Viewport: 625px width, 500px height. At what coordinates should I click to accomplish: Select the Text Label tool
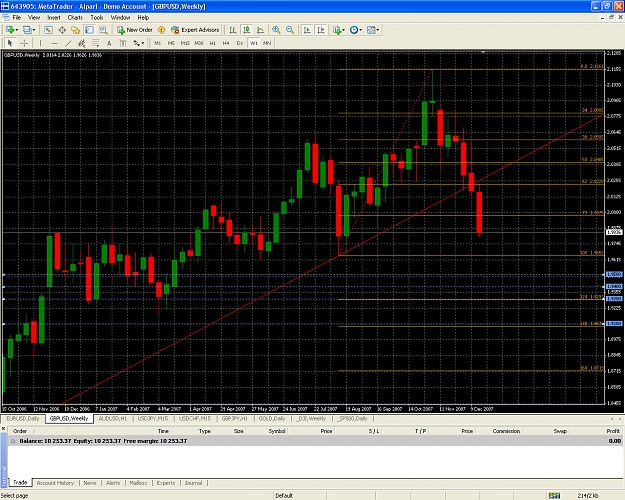tap(123, 43)
